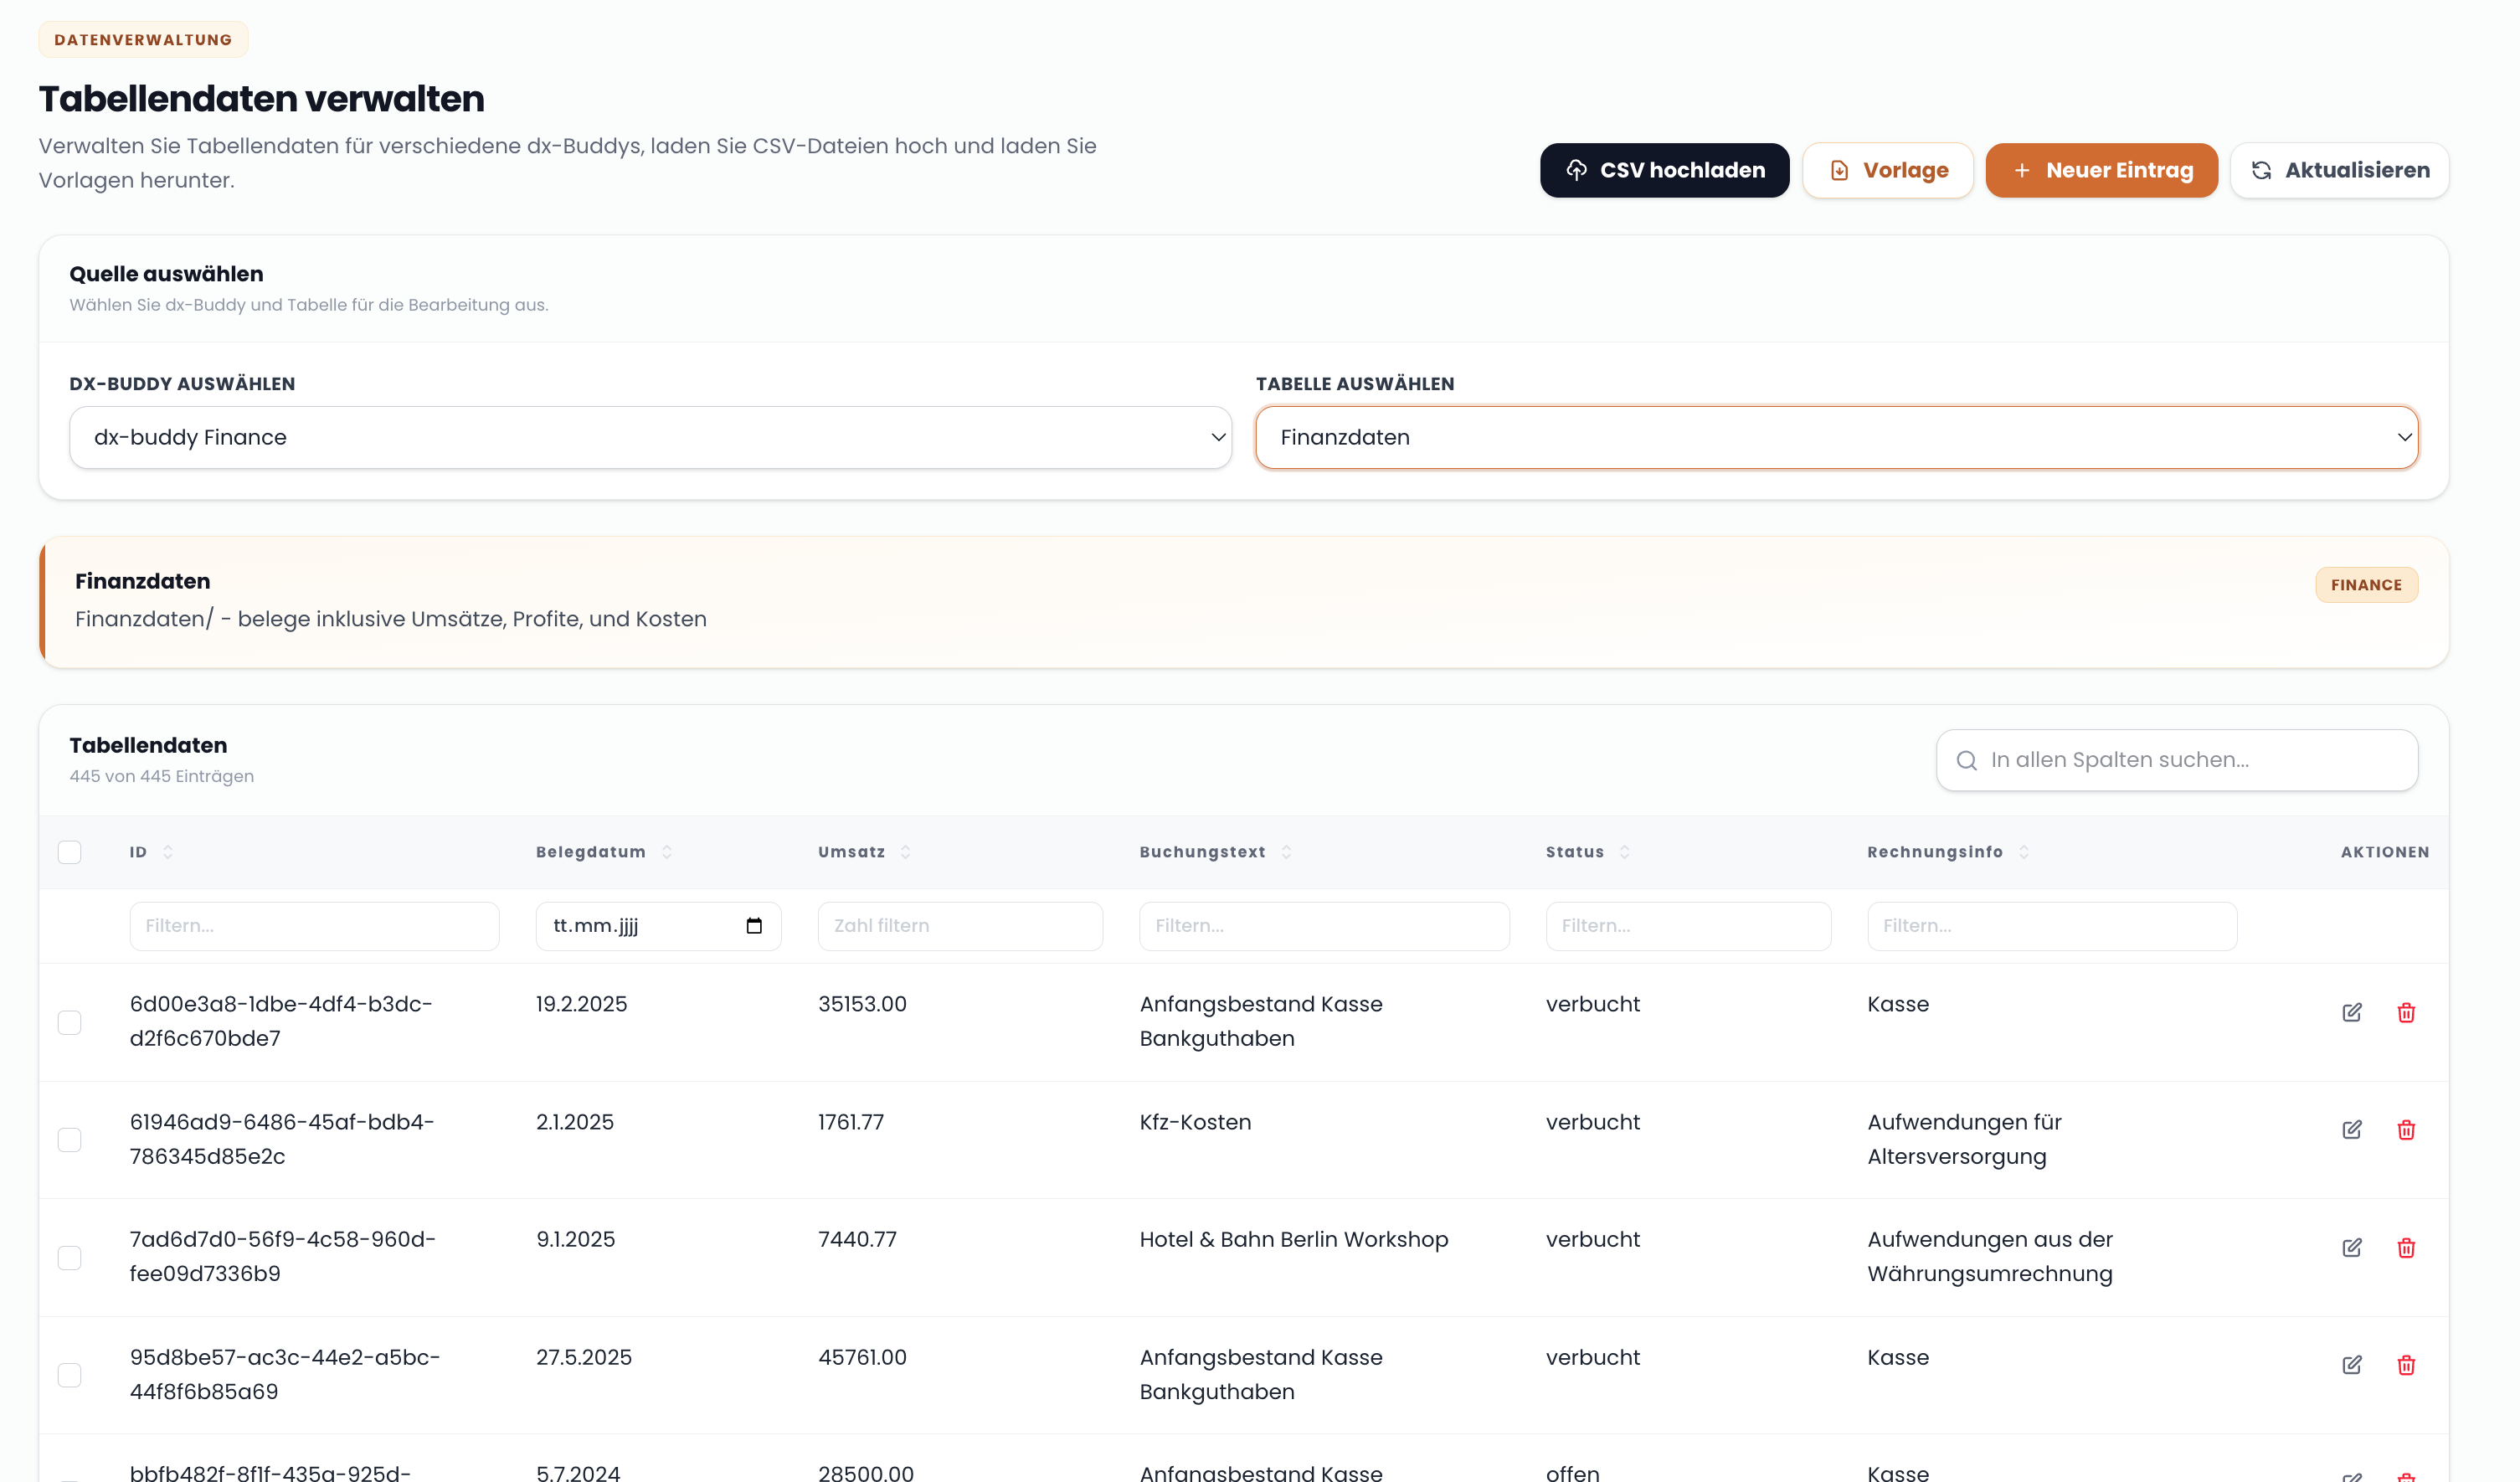Toggle the select-all rows checkbox
Viewport: 2520px width, 1482px height.
pyautogui.click(x=69, y=852)
